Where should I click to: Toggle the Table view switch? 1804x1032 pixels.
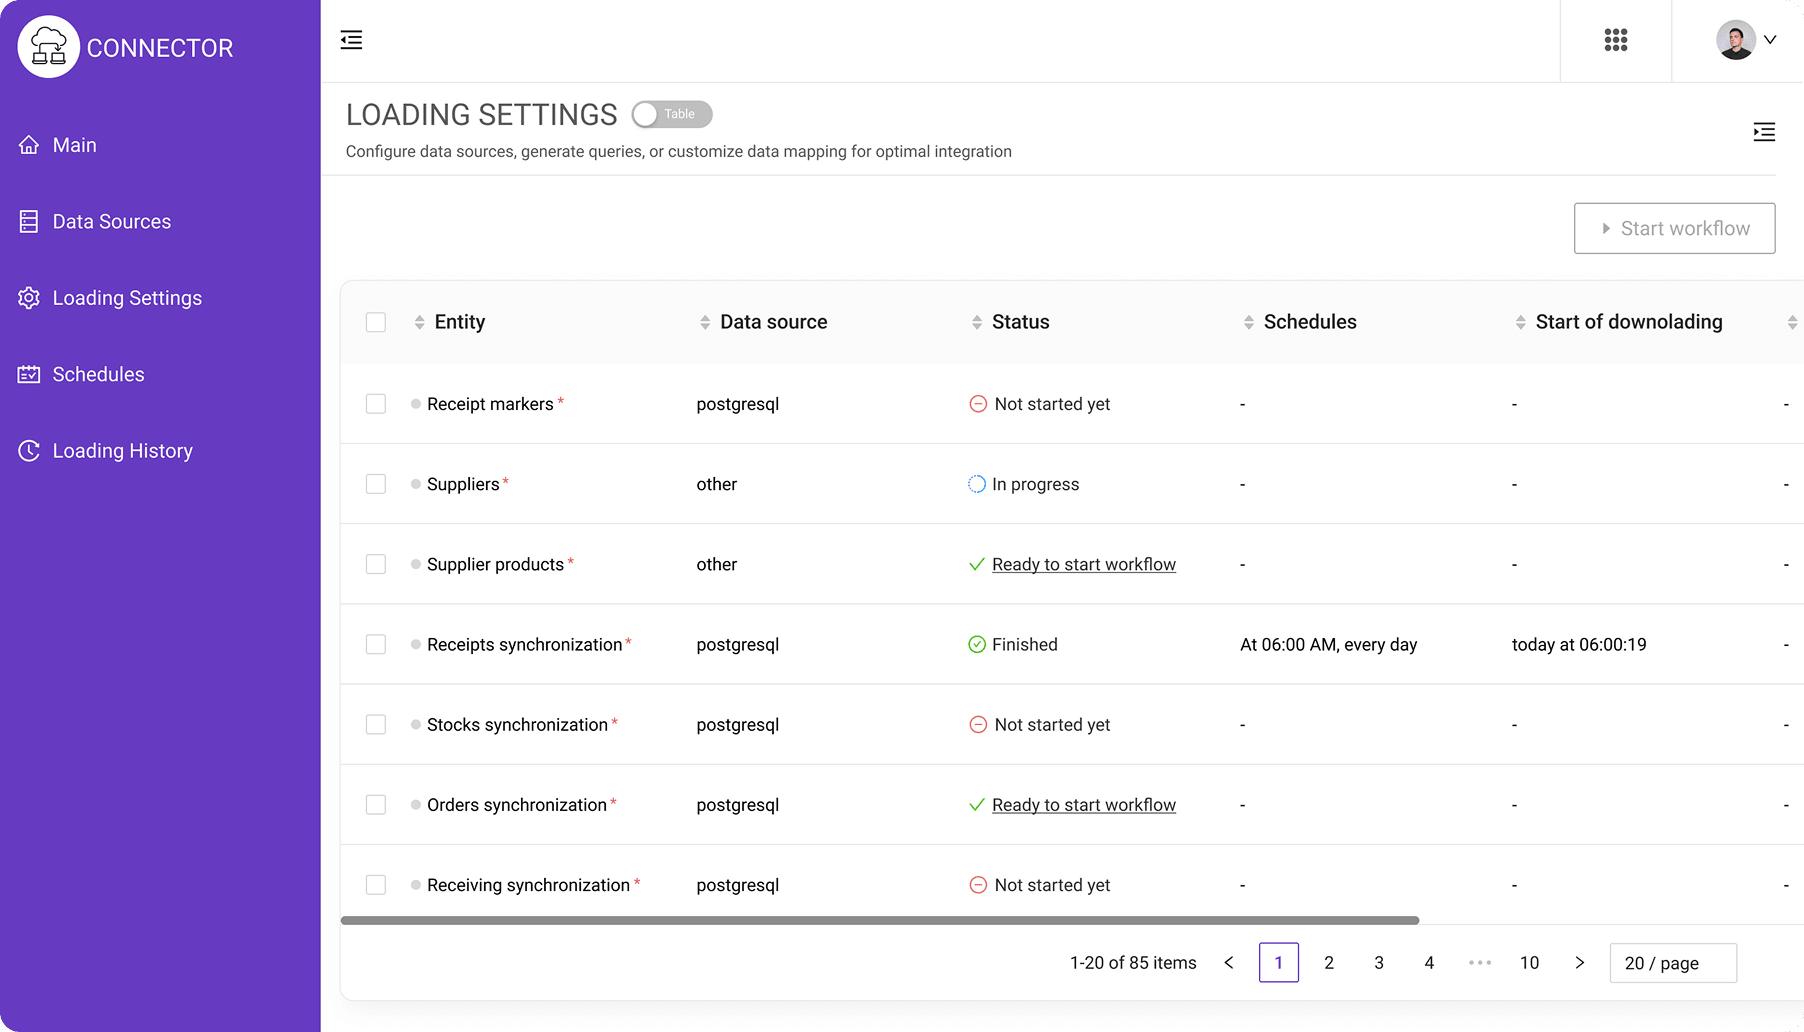click(671, 114)
